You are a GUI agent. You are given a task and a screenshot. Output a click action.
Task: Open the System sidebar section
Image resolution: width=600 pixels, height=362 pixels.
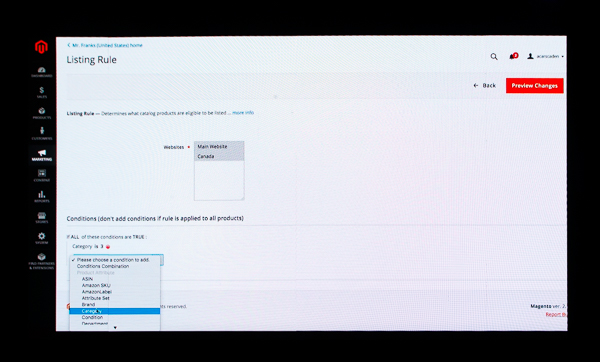[x=42, y=238]
